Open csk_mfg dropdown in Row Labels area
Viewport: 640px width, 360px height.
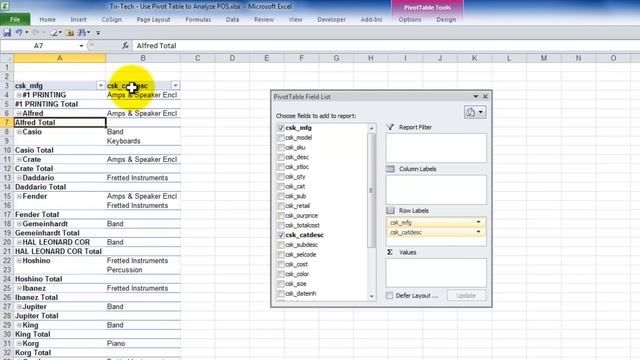click(478, 222)
